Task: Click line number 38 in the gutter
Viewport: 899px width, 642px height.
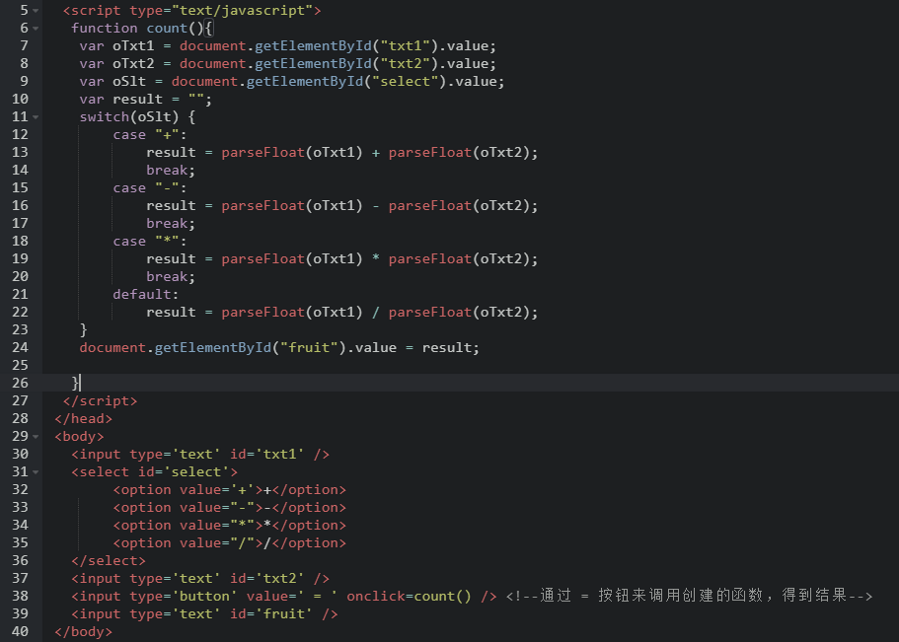Action: [x=20, y=596]
